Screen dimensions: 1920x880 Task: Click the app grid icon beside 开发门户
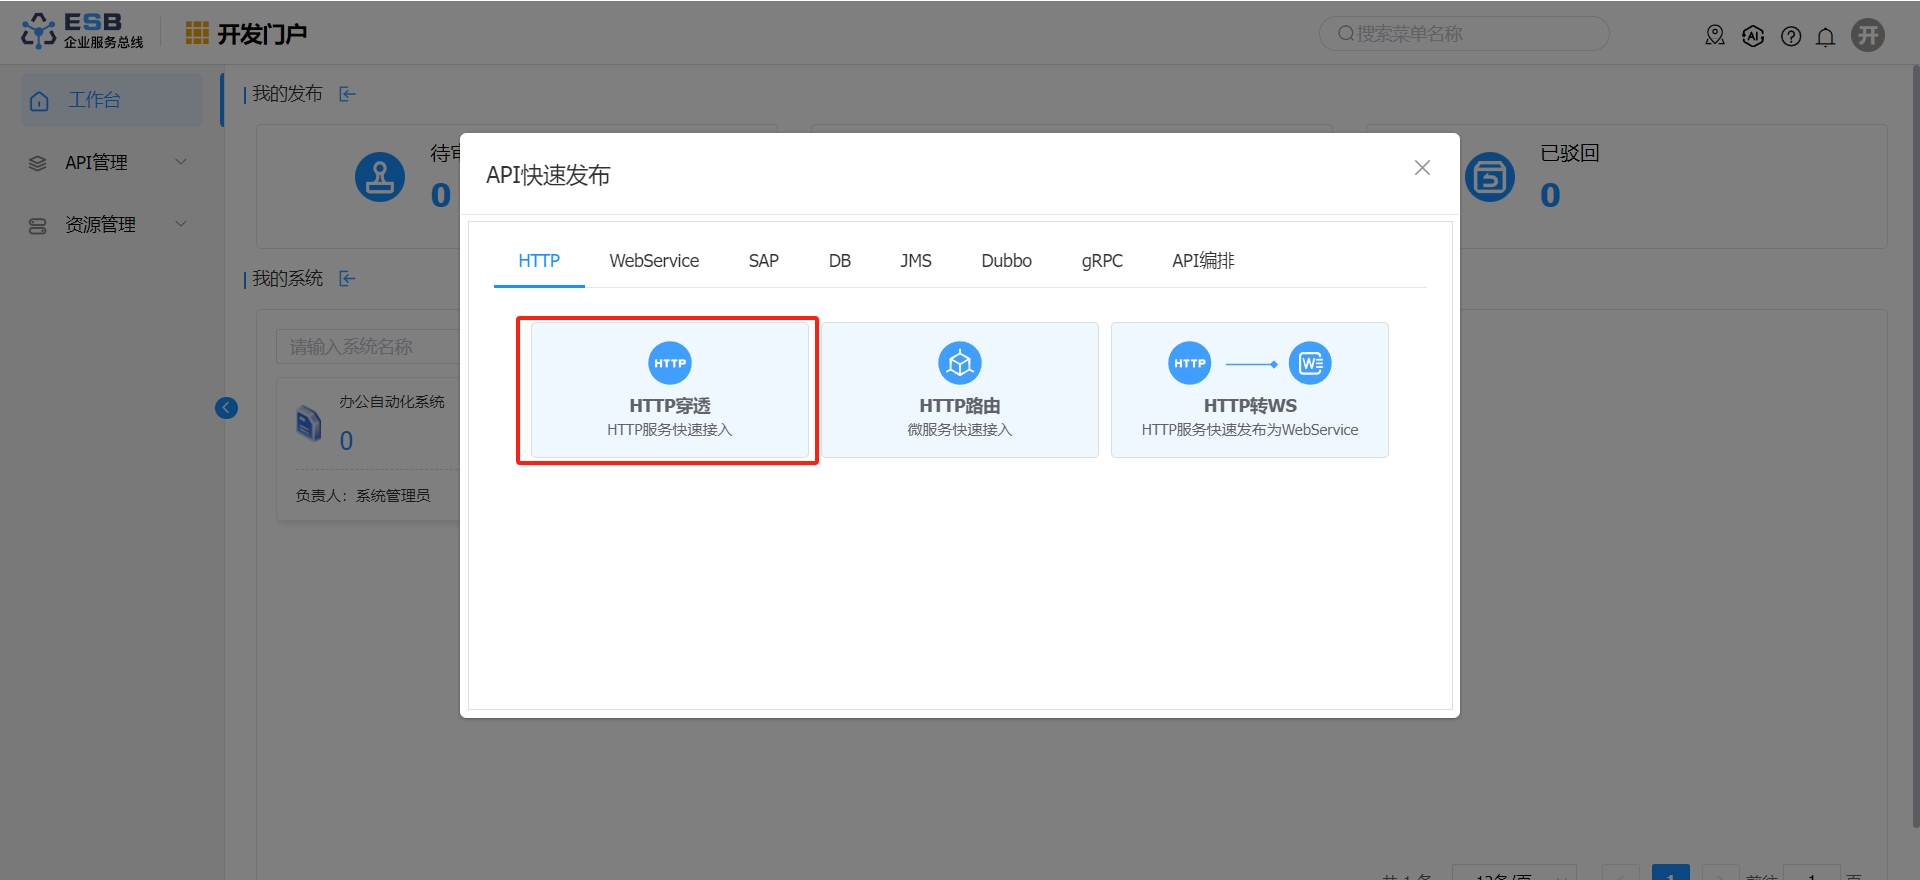197,34
